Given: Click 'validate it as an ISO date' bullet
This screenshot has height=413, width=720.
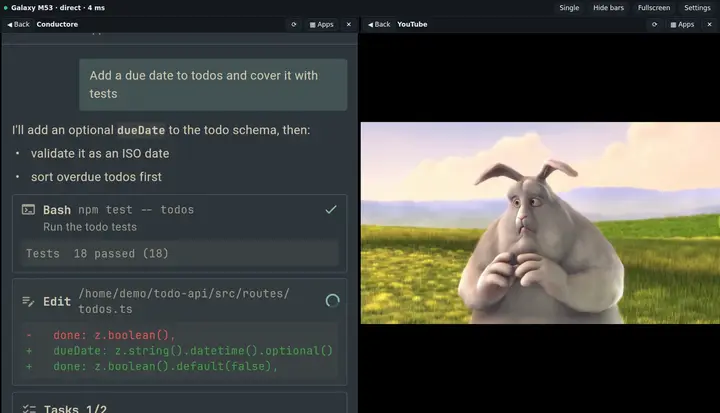Looking at the screenshot, I should pos(100,153).
